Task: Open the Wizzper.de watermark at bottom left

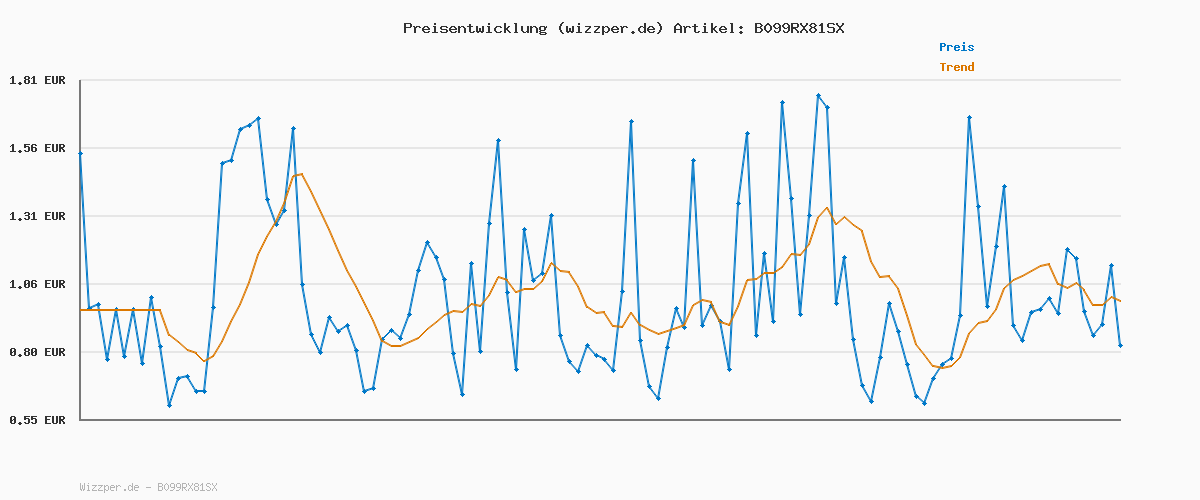Action: [x=148, y=487]
